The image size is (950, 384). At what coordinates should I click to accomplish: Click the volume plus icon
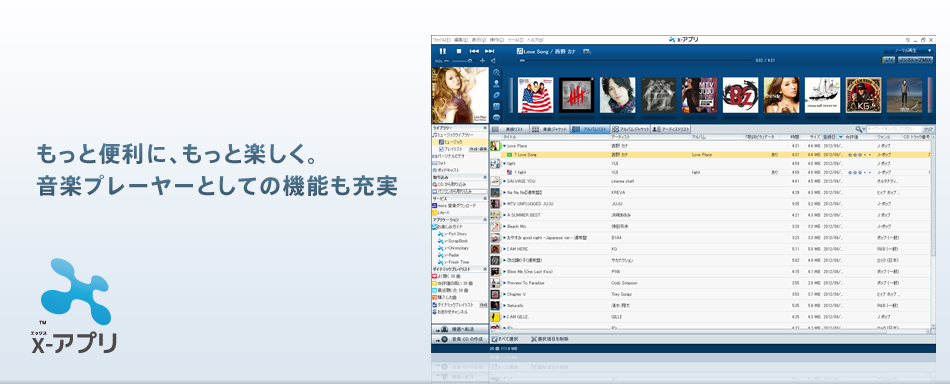(482, 61)
